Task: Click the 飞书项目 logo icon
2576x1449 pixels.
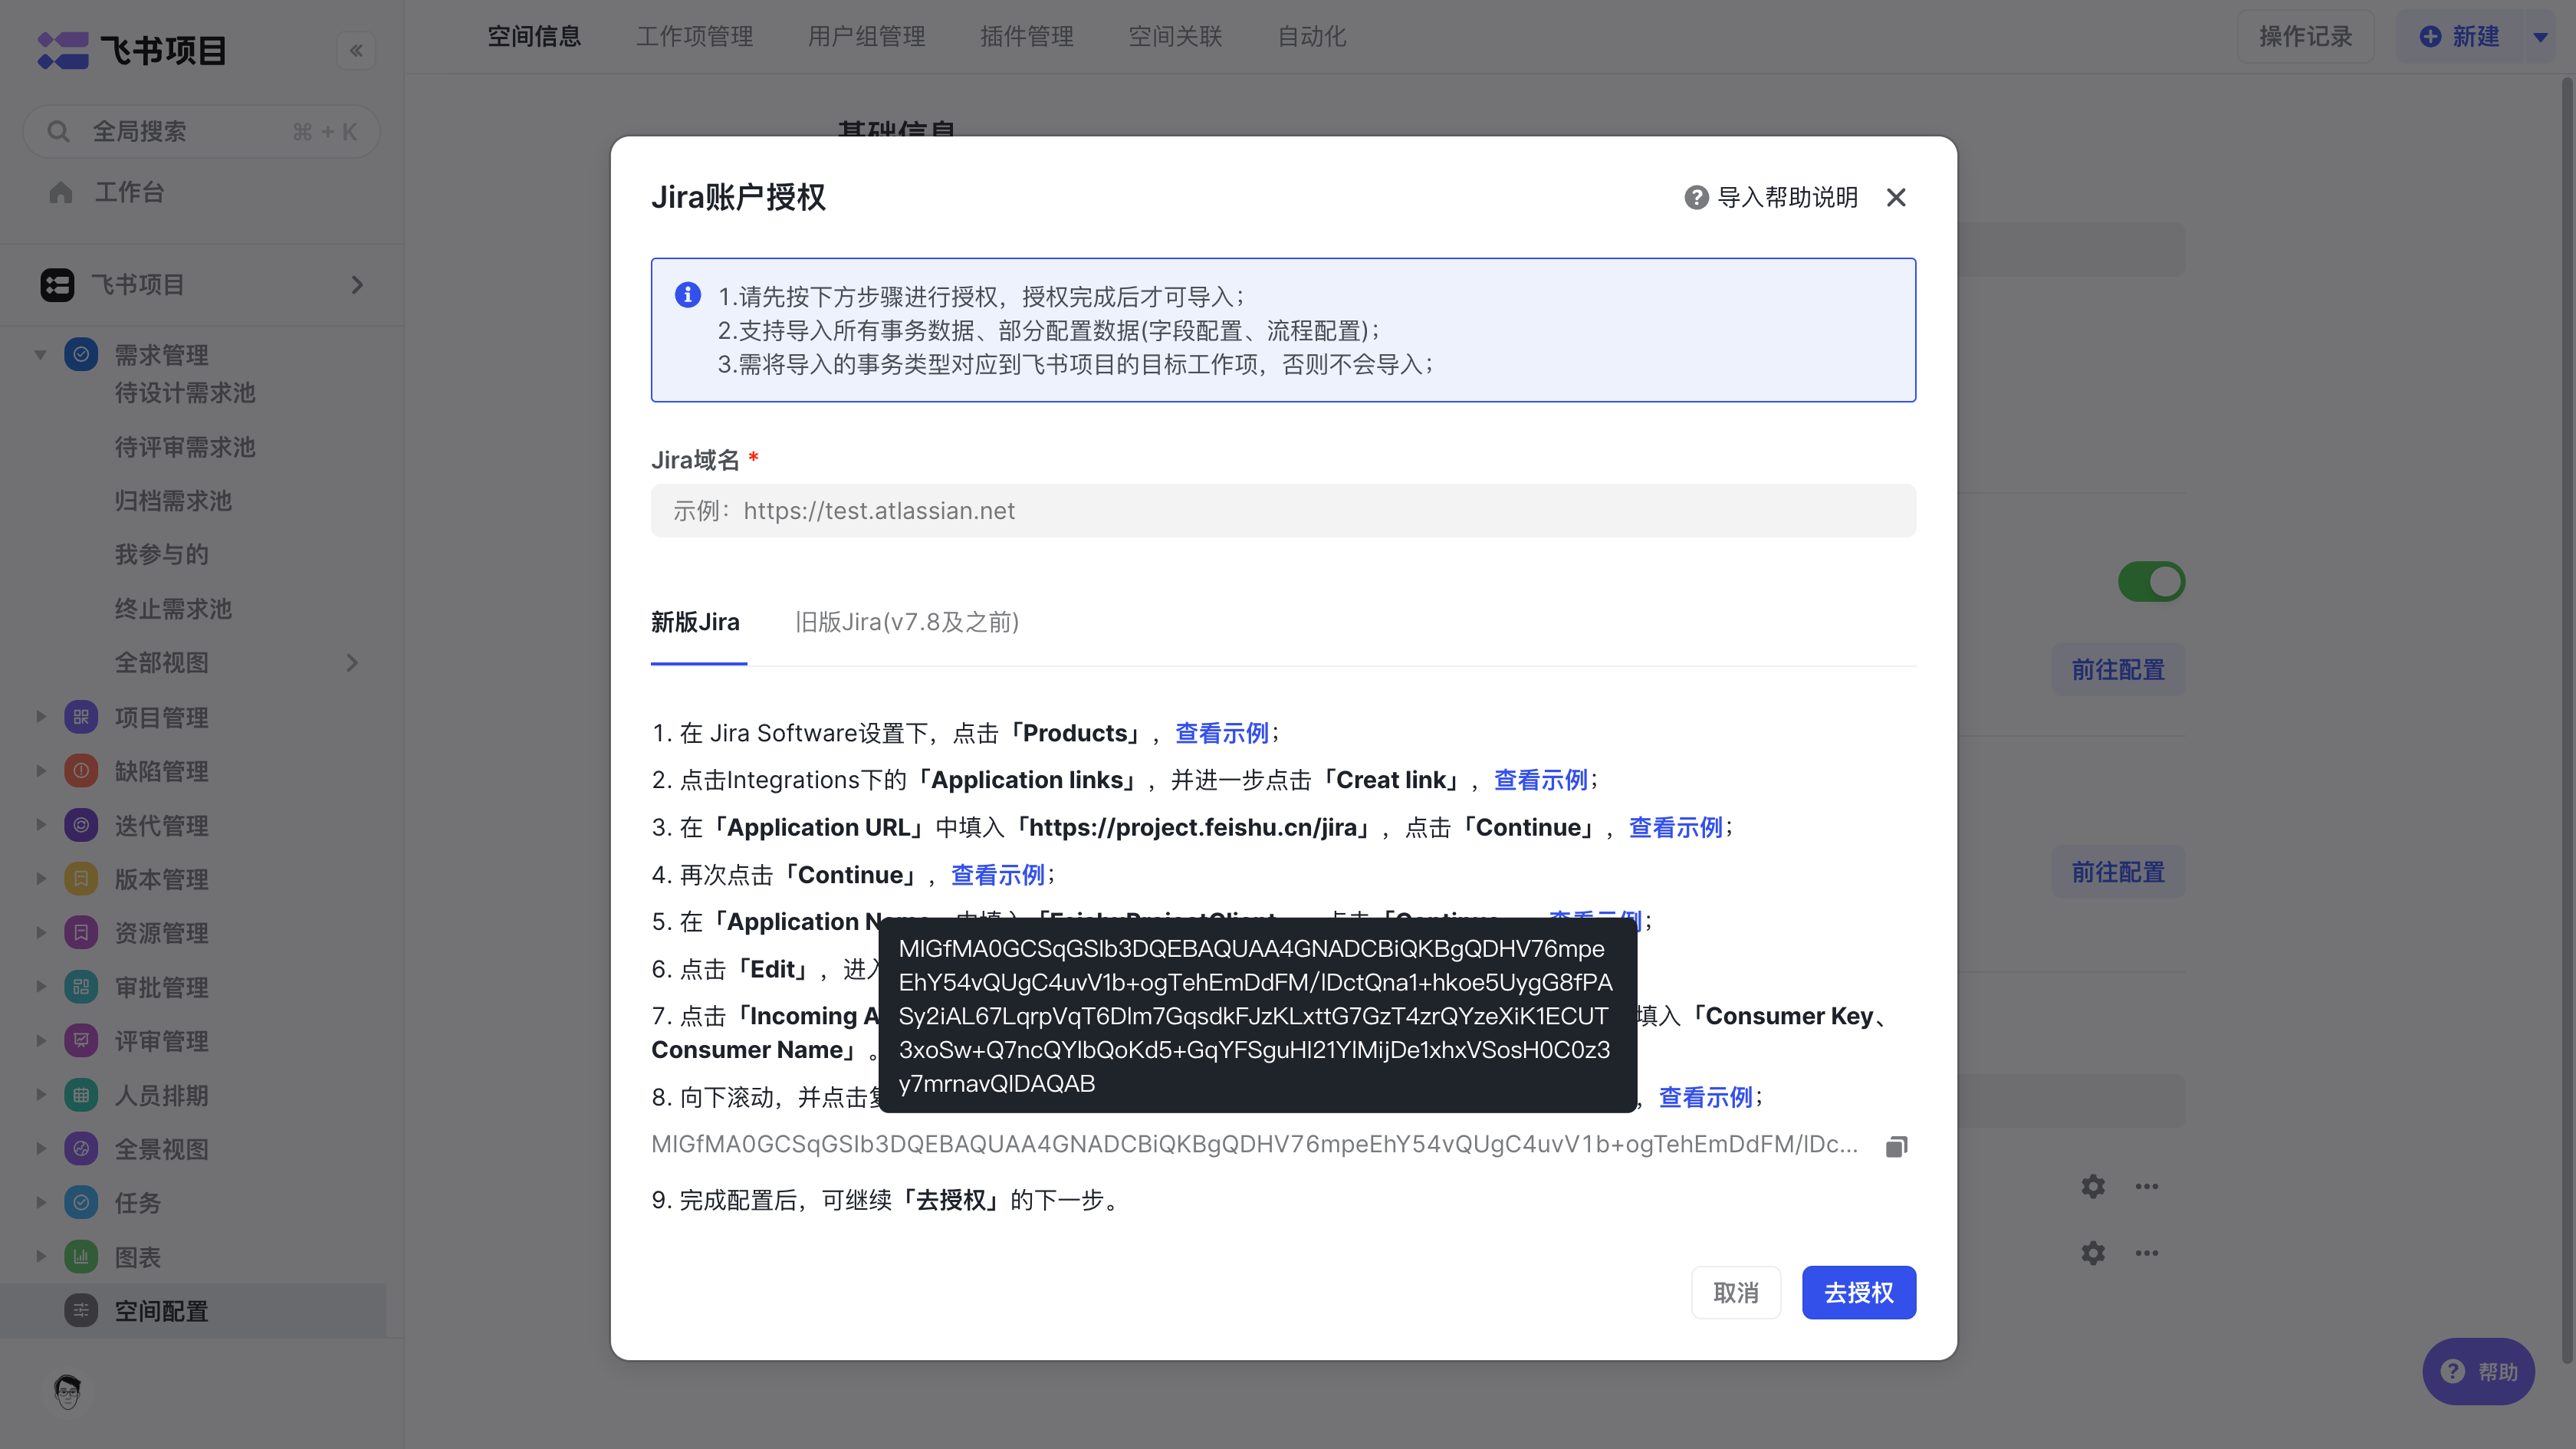Action: [x=63, y=51]
